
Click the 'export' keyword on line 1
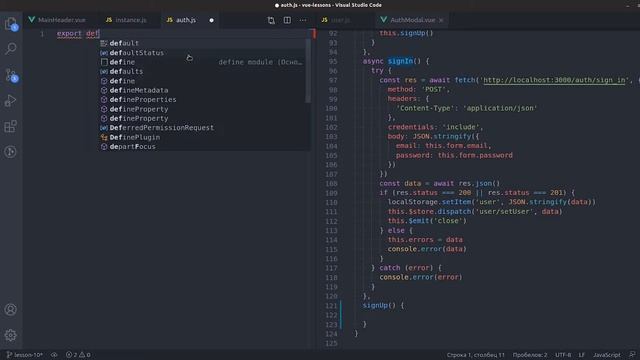pos(69,33)
